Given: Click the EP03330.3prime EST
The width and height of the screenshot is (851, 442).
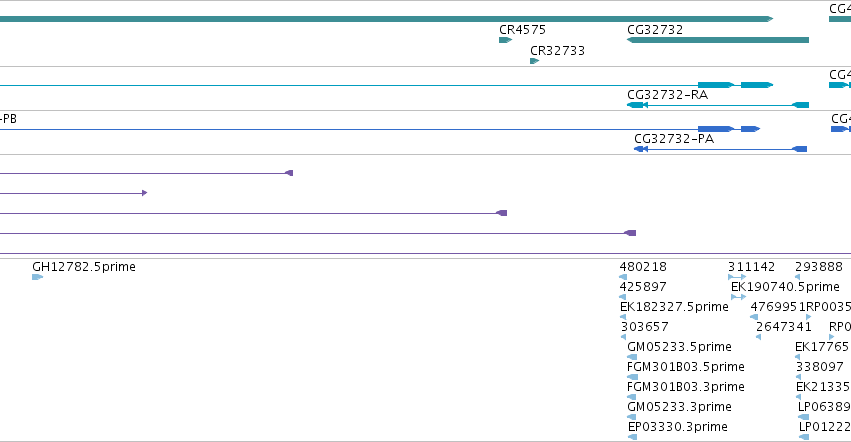Looking at the screenshot, I should (x=677, y=427).
